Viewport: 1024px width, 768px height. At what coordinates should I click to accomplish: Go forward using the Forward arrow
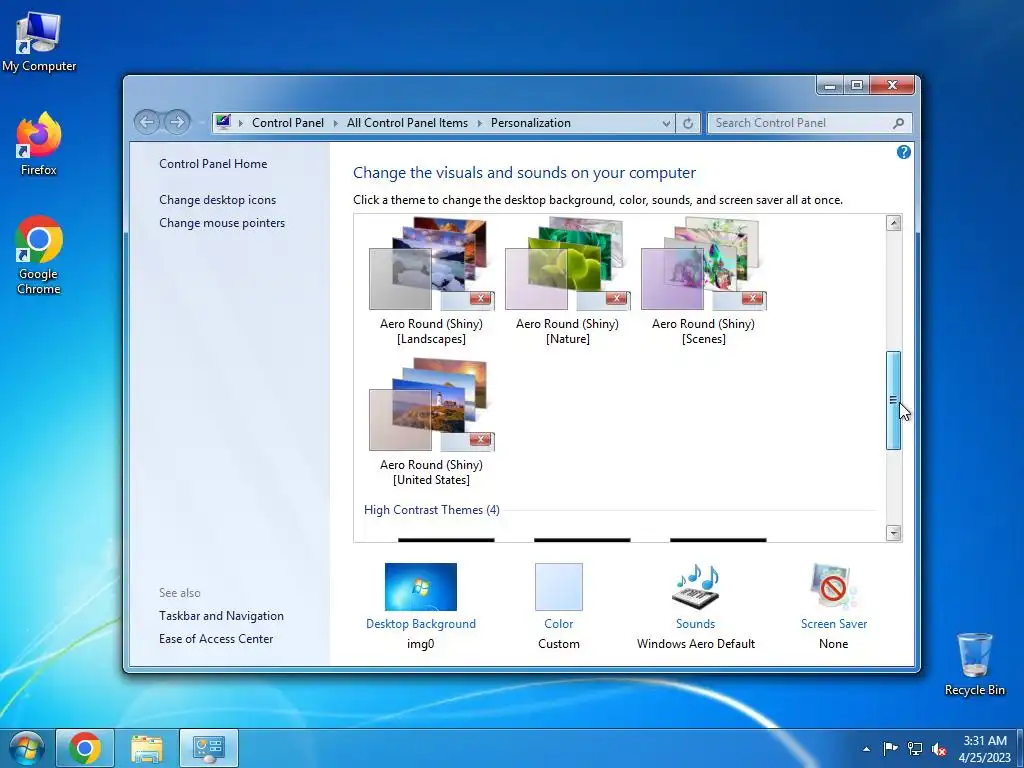tap(176, 122)
